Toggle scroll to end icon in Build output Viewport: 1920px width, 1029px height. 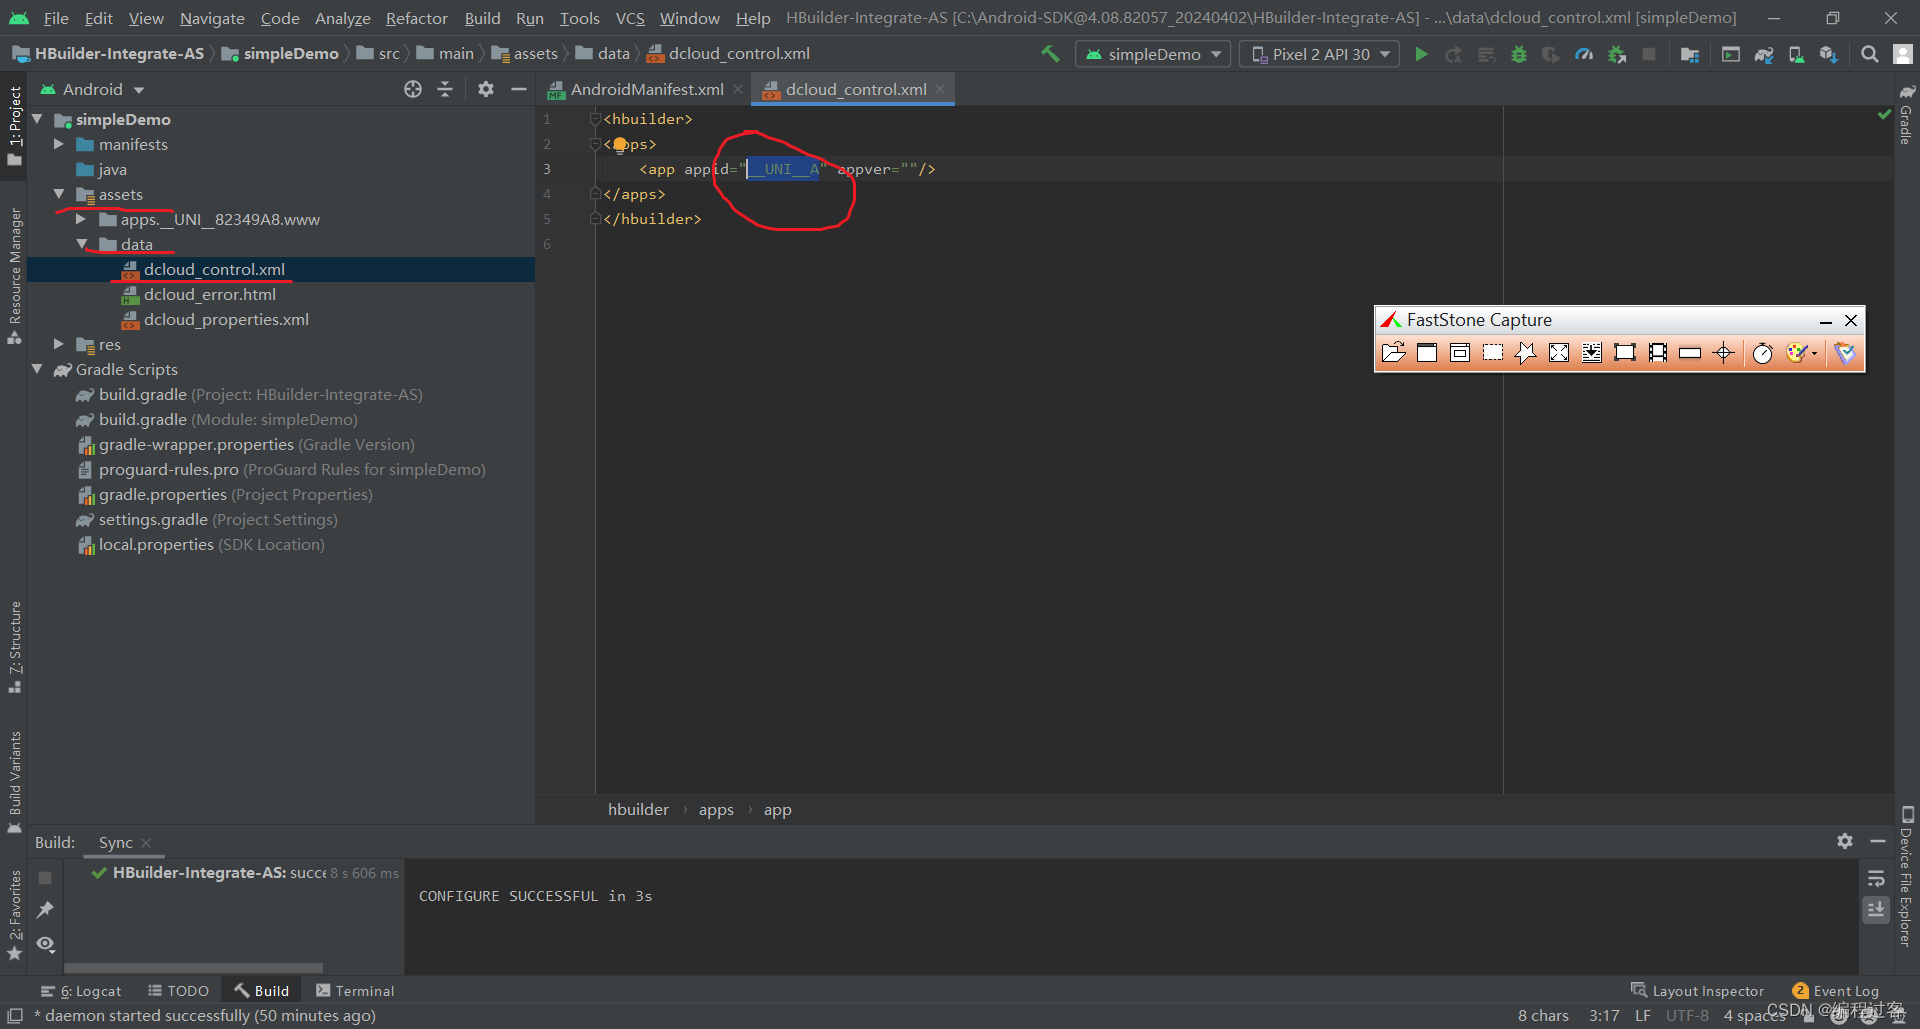pos(1876,909)
